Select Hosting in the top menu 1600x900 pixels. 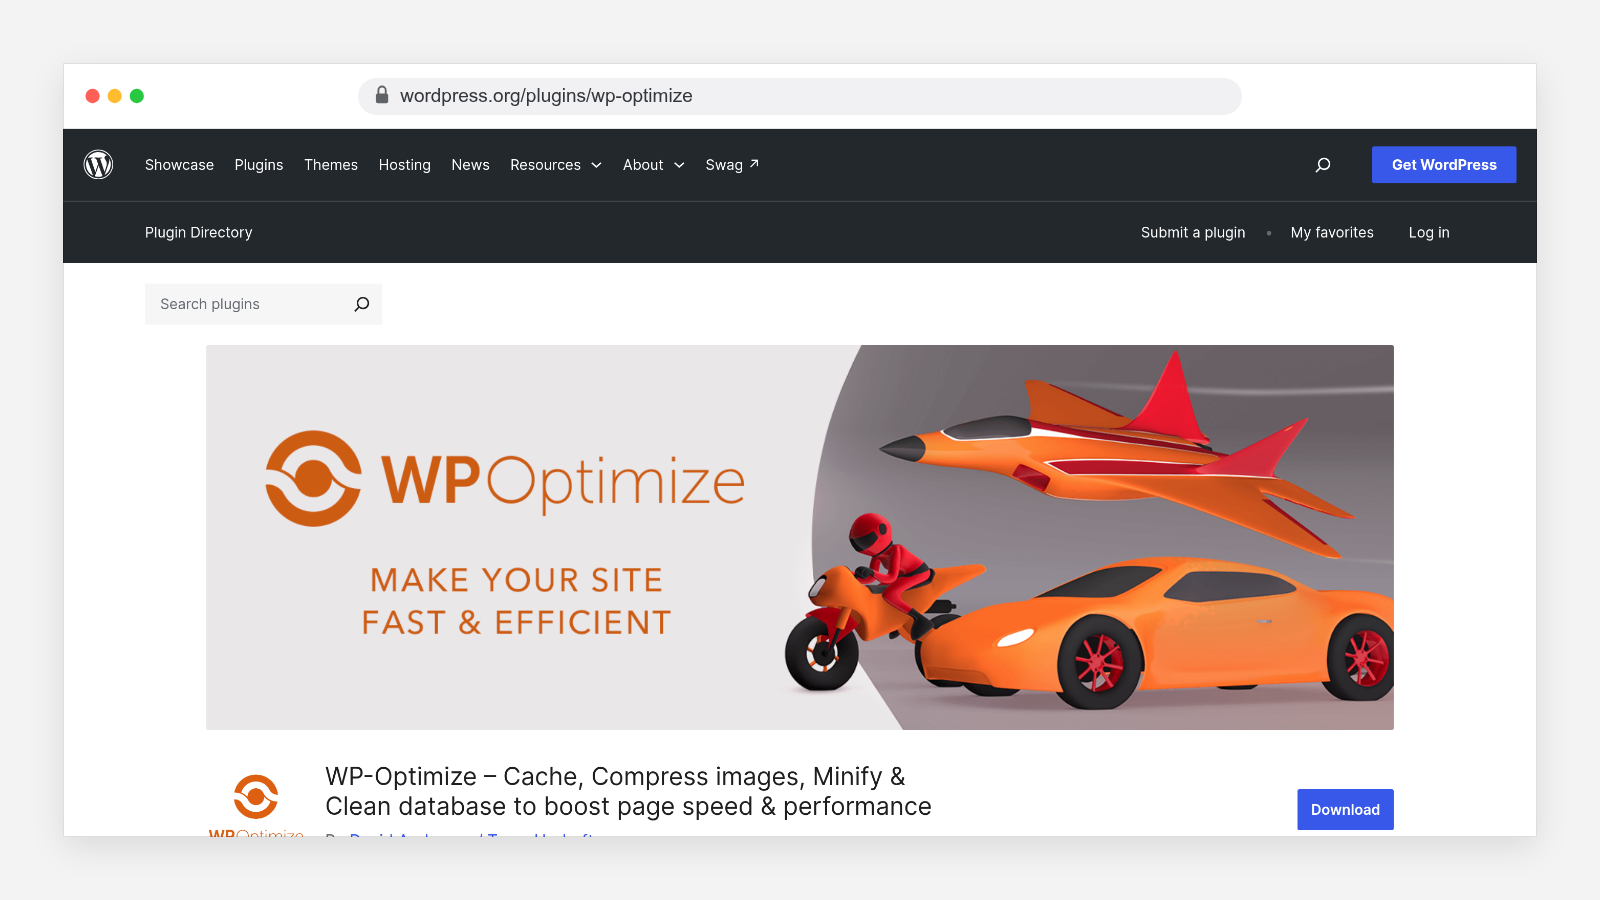point(405,165)
